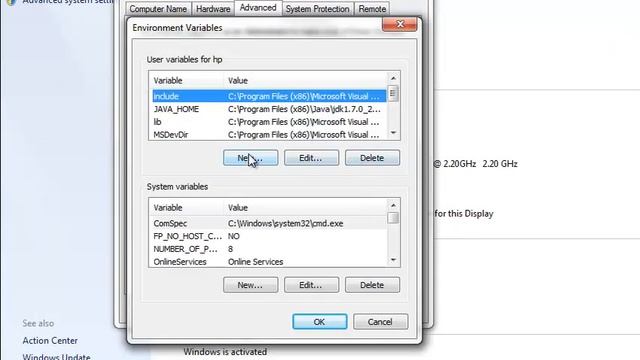Open Windows Update link in System window
Image resolution: width=640 pixels, height=360 pixels.
point(56,356)
